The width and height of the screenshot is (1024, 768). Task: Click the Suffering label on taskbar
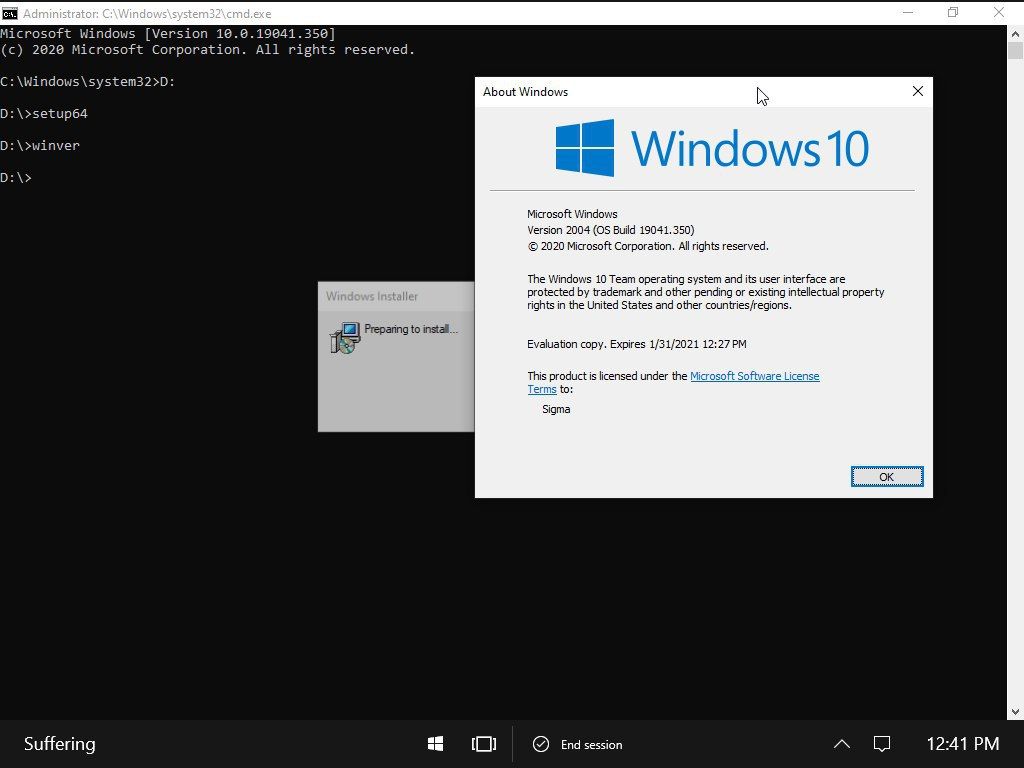(x=59, y=744)
